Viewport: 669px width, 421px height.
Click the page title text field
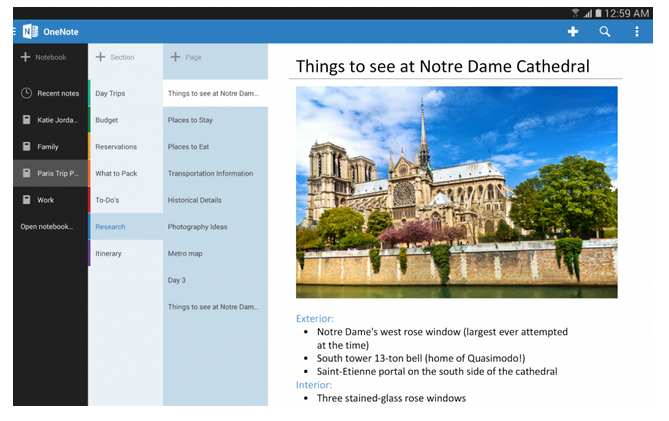coord(442,66)
